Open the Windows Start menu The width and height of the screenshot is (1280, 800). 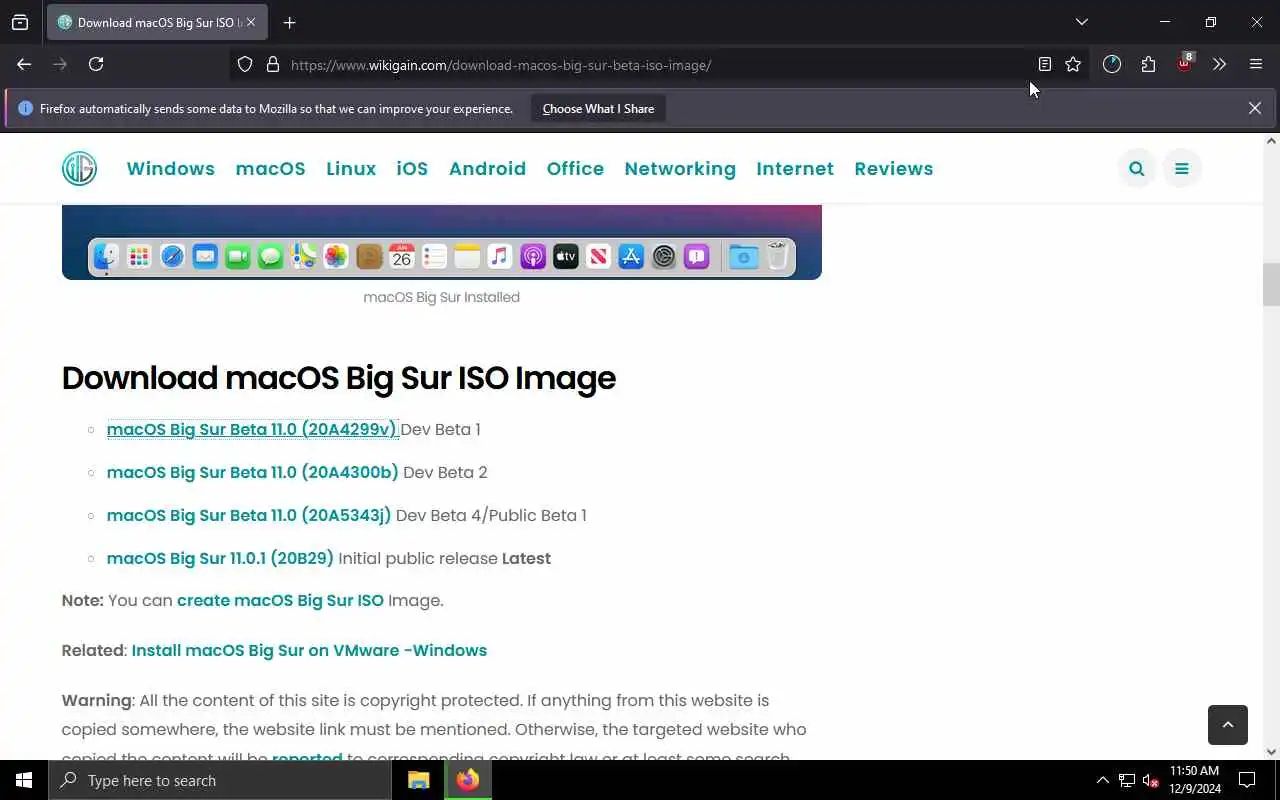pos(24,780)
